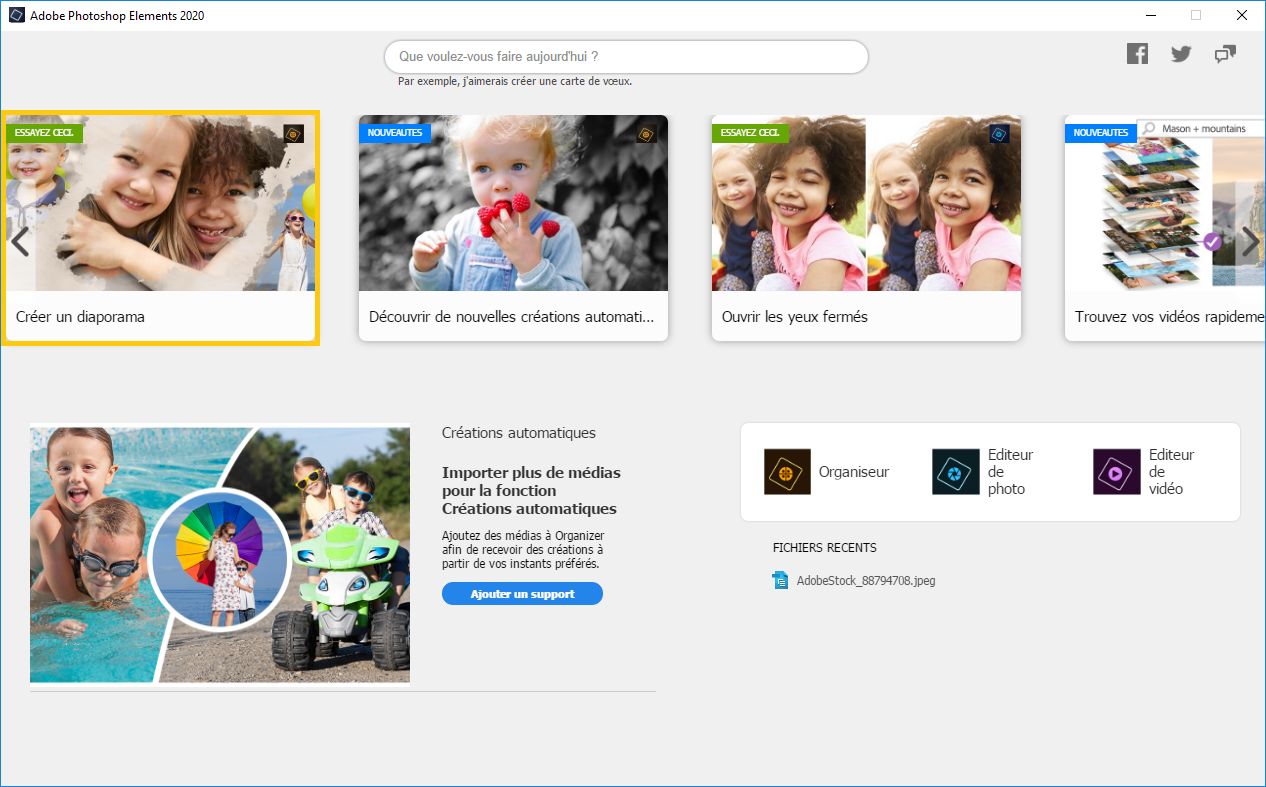
Task: Click the 'Mason + mountains' search box in card
Action: coord(1202,129)
